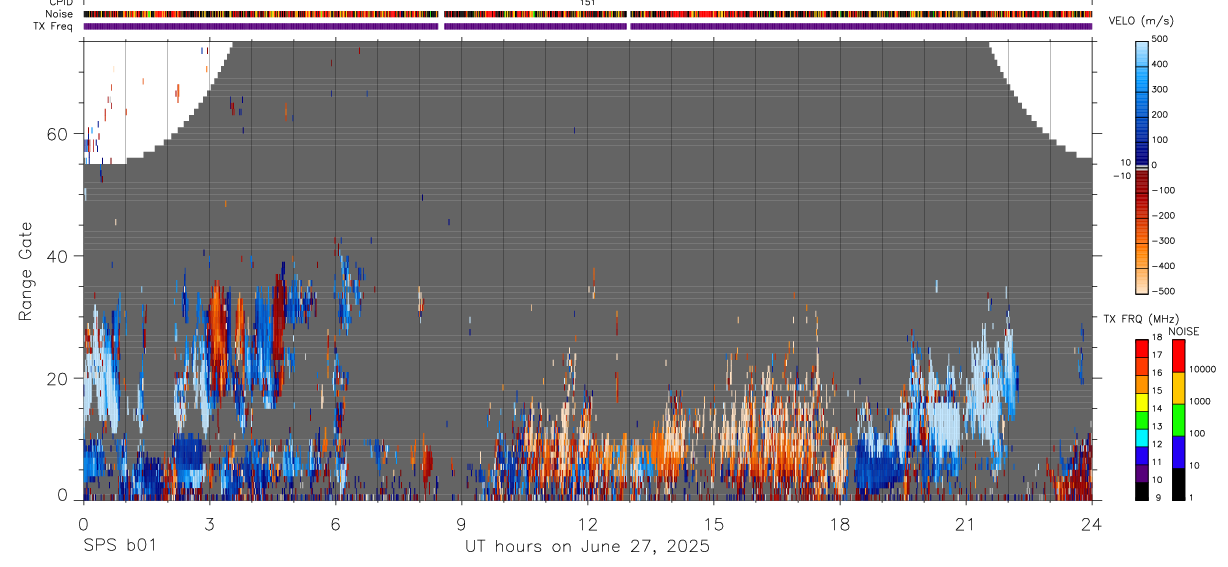Click the 3 UT hour tick label
The height and width of the screenshot is (567, 1228).
[x=209, y=523]
